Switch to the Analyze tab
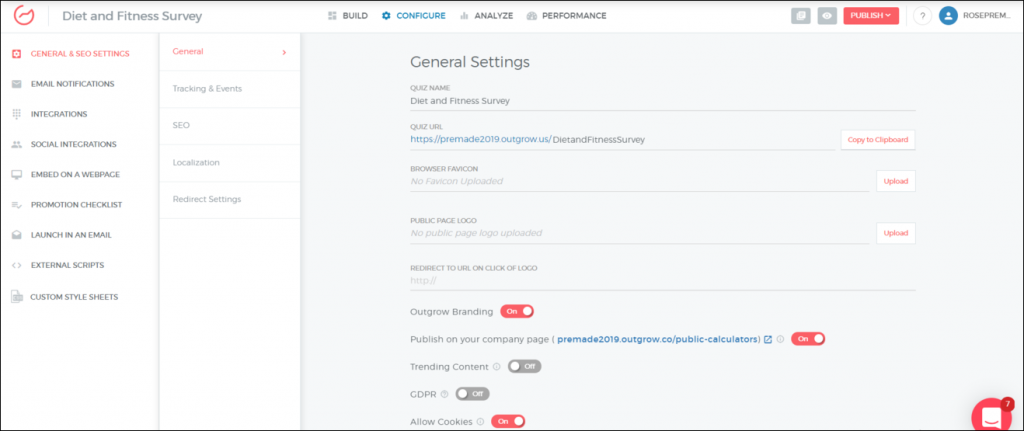Viewport: 1024px width, 431px height. [487, 16]
